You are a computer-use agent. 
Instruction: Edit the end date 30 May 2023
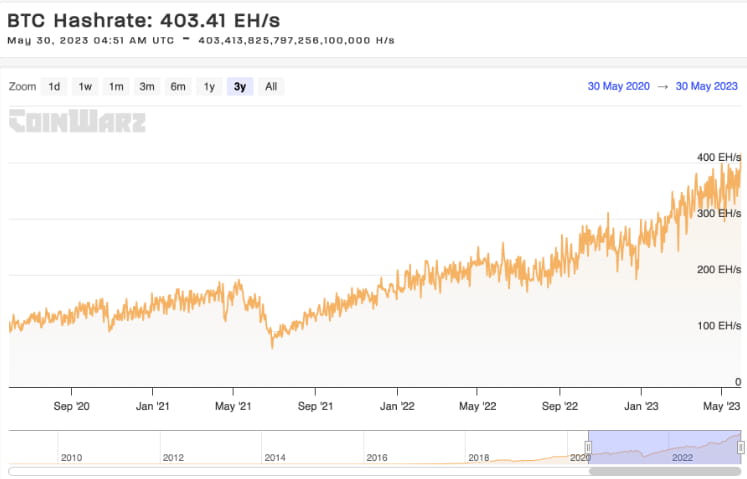click(707, 86)
